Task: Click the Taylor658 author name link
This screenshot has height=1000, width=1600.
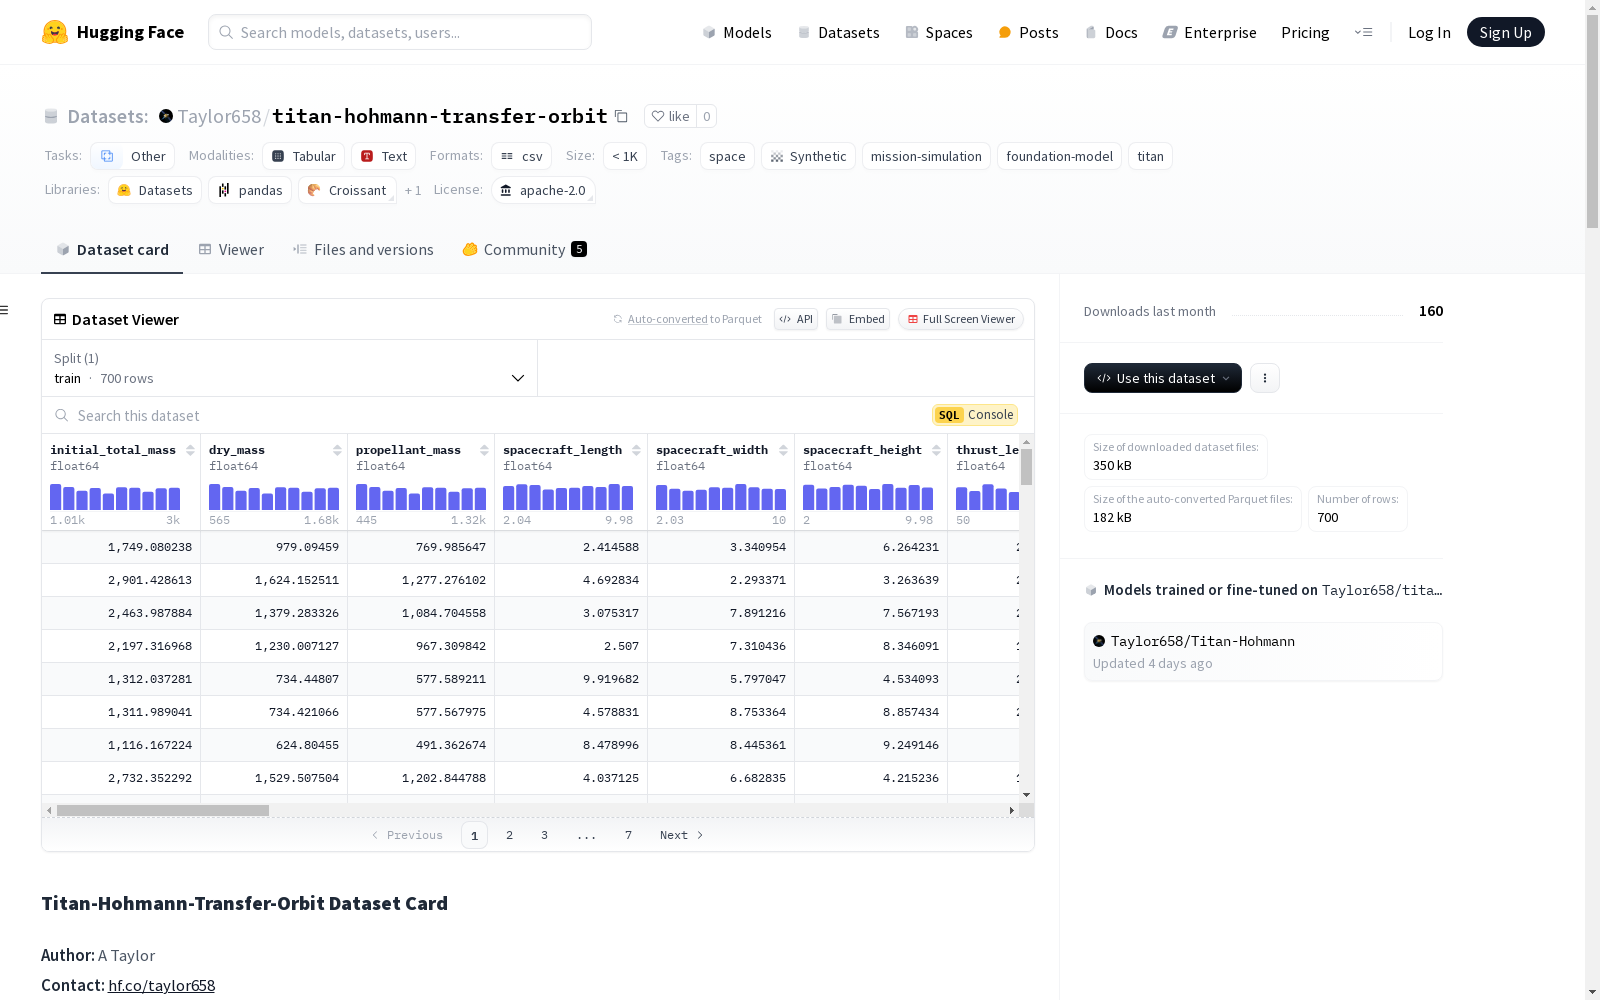Action: [219, 116]
